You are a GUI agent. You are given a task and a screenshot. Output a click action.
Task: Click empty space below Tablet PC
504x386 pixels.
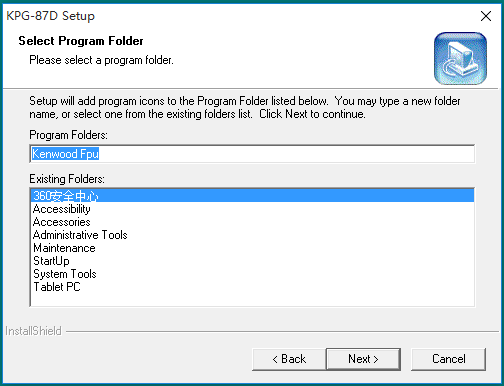[x=252, y=299]
